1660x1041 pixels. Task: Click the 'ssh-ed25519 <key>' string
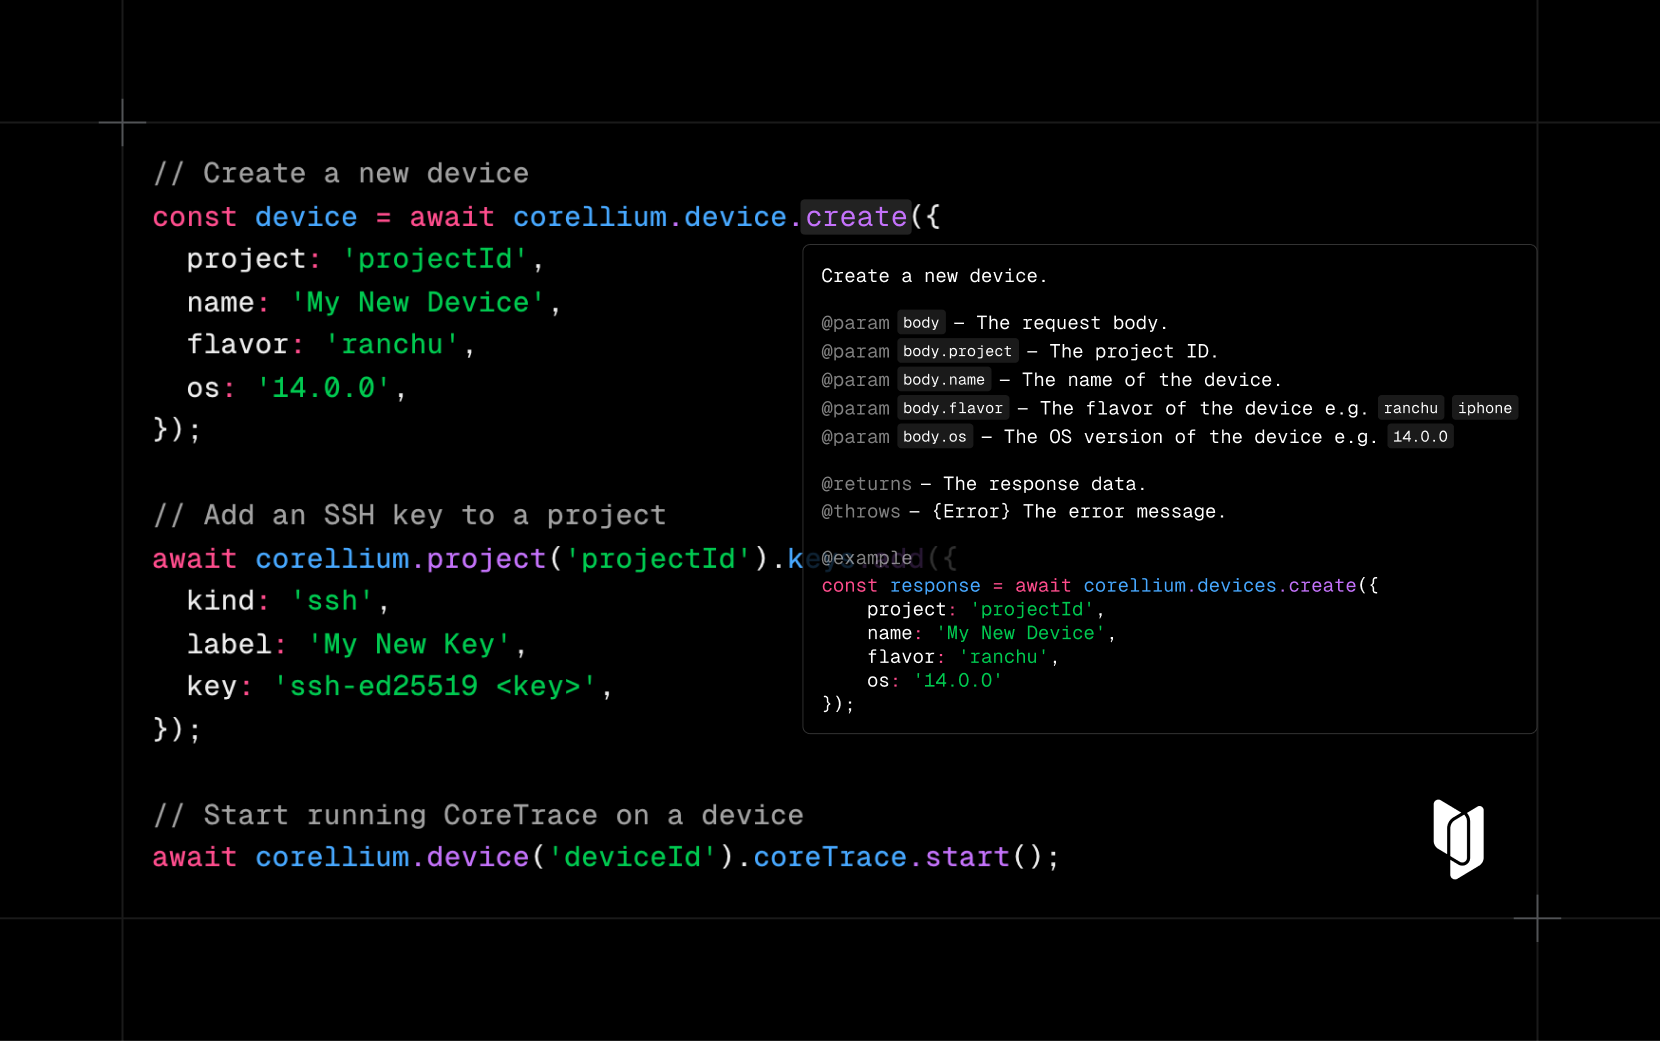(435, 686)
